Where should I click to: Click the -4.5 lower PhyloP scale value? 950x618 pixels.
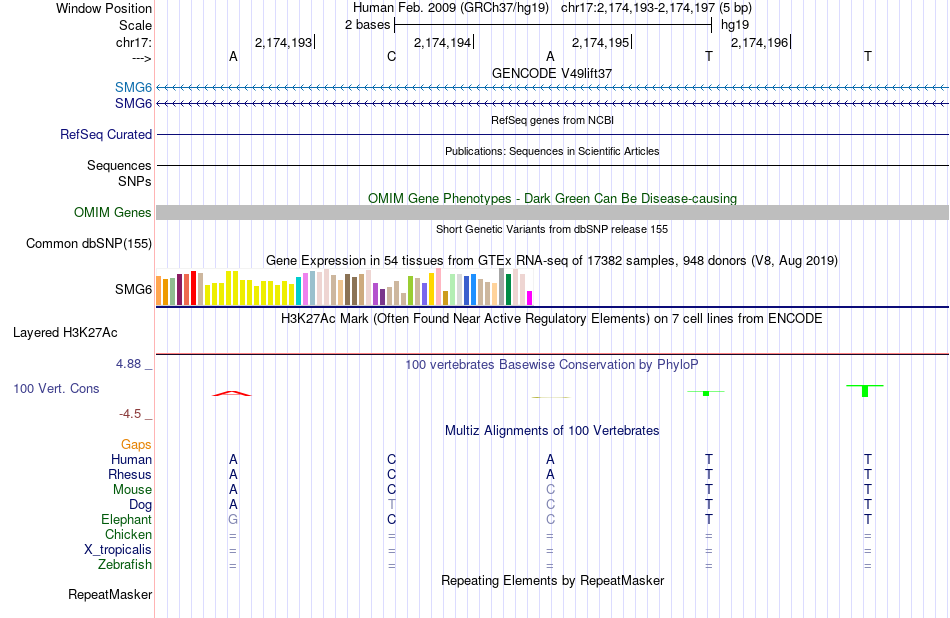click(130, 414)
